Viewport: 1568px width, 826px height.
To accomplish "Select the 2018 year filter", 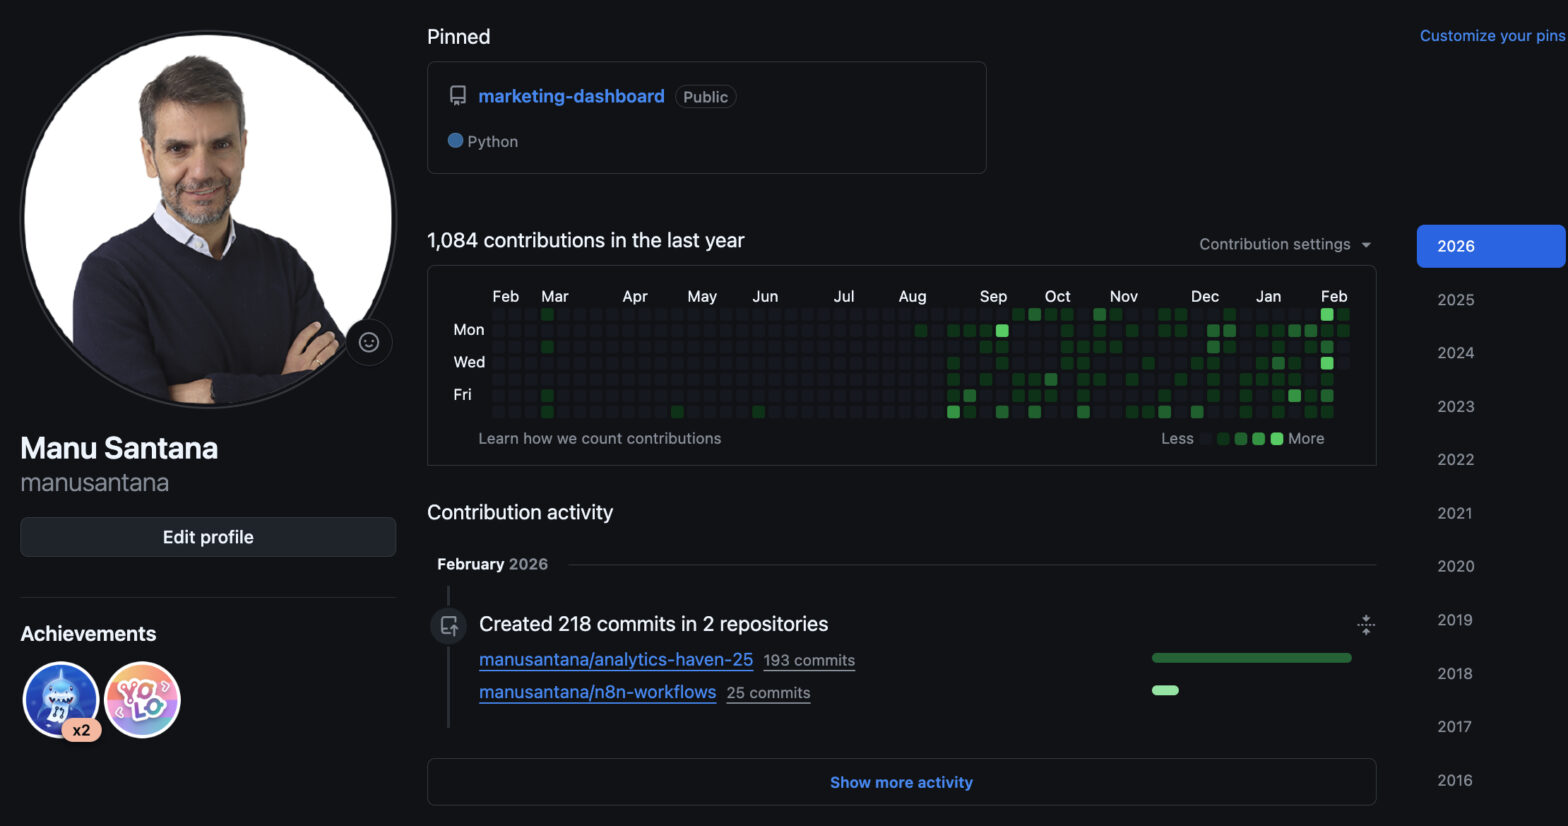I will pos(1455,674).
